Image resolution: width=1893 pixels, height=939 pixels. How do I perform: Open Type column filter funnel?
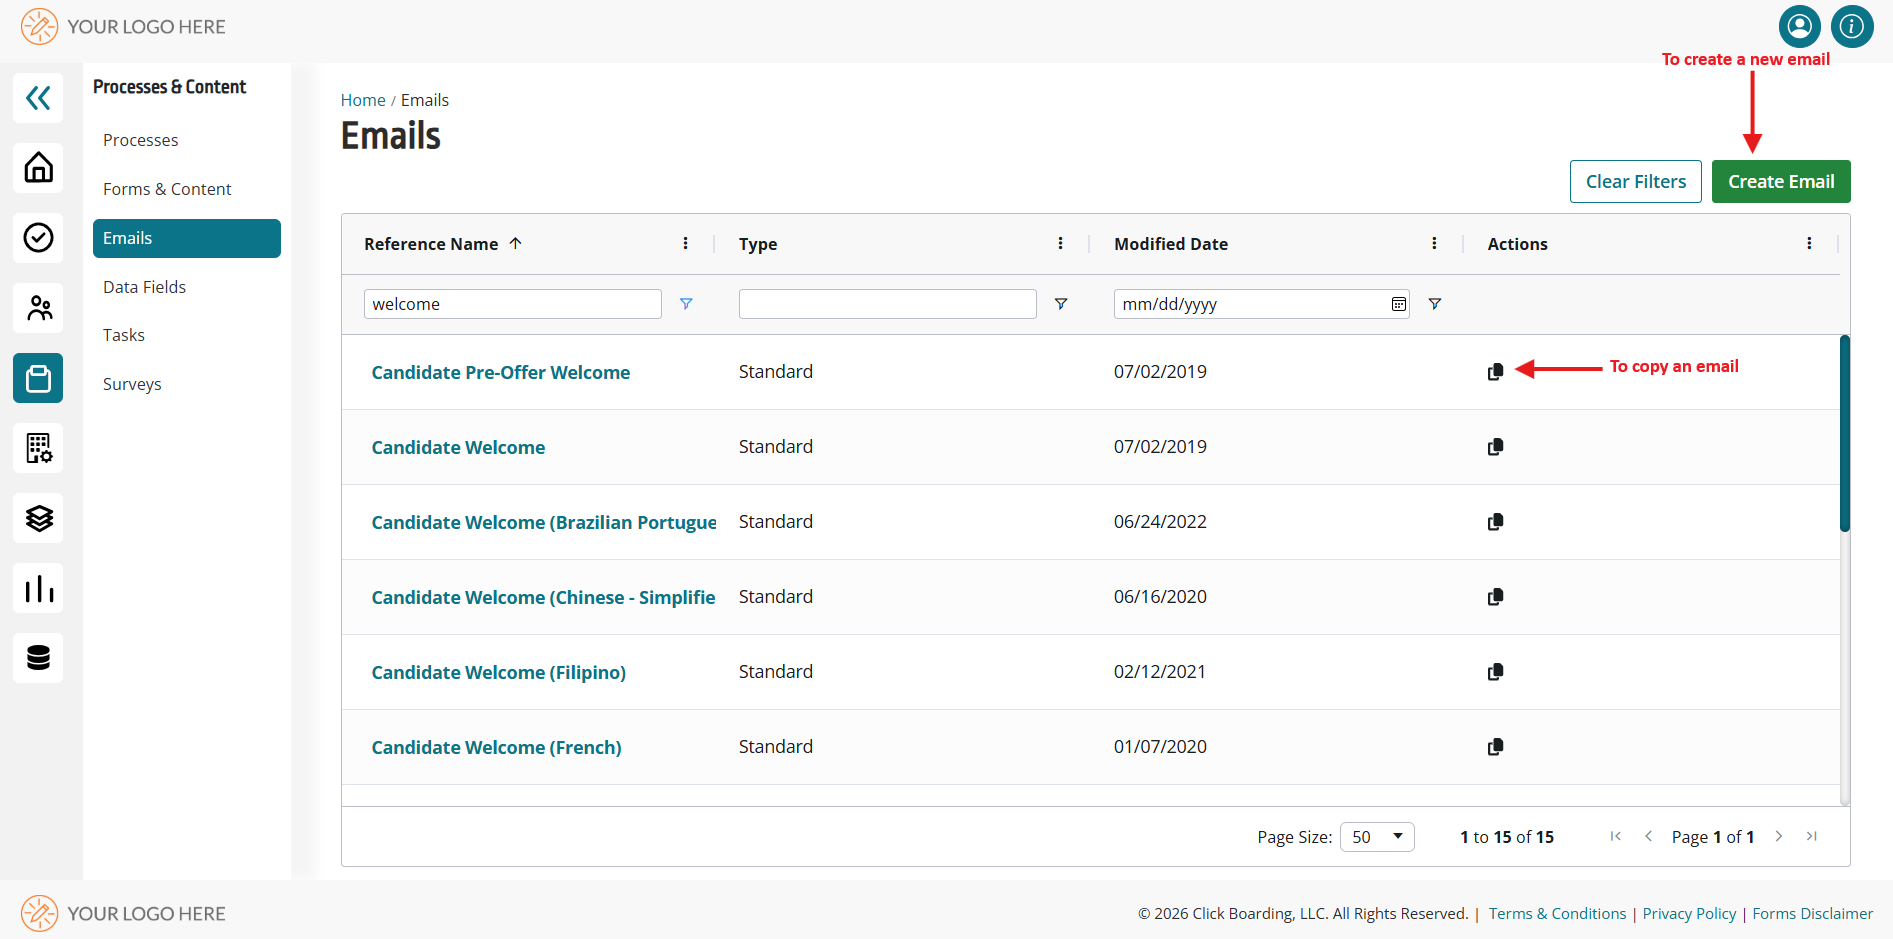[1061, 304]
